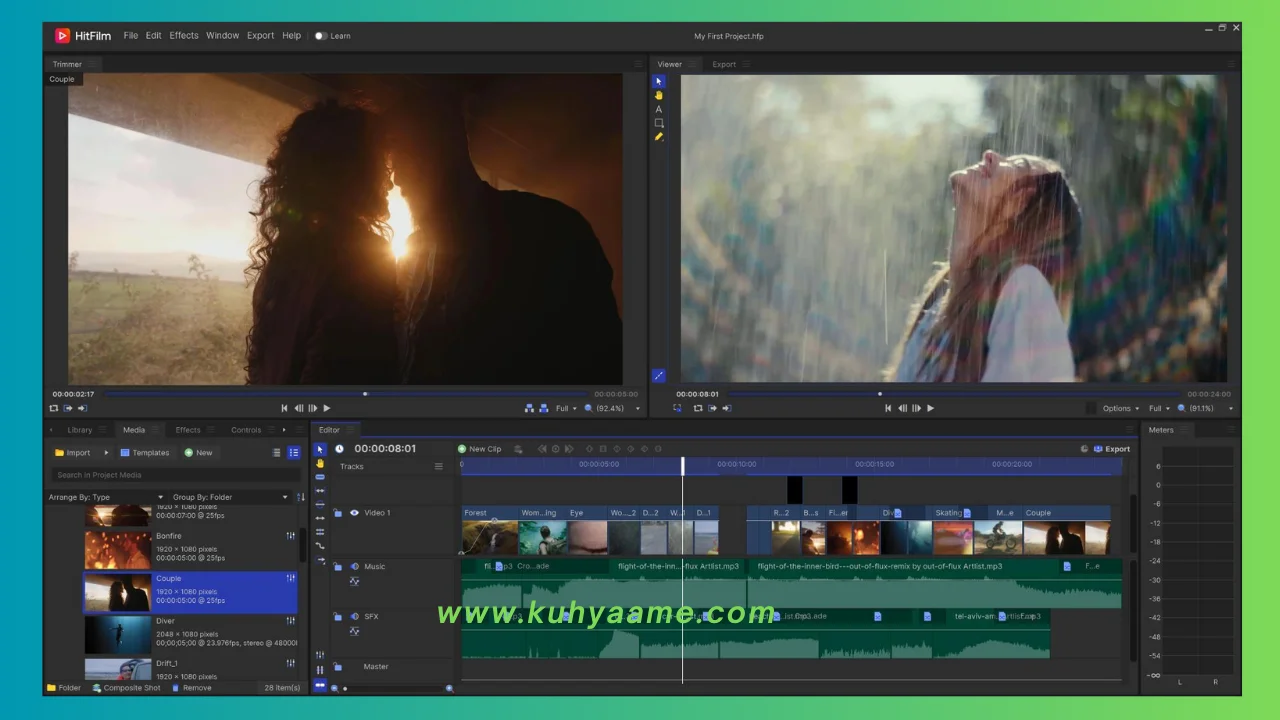Open the Arrange By: Type dropdown
Screen dimensions: 1280x720
pyautogui.click(x=106, y=497)
